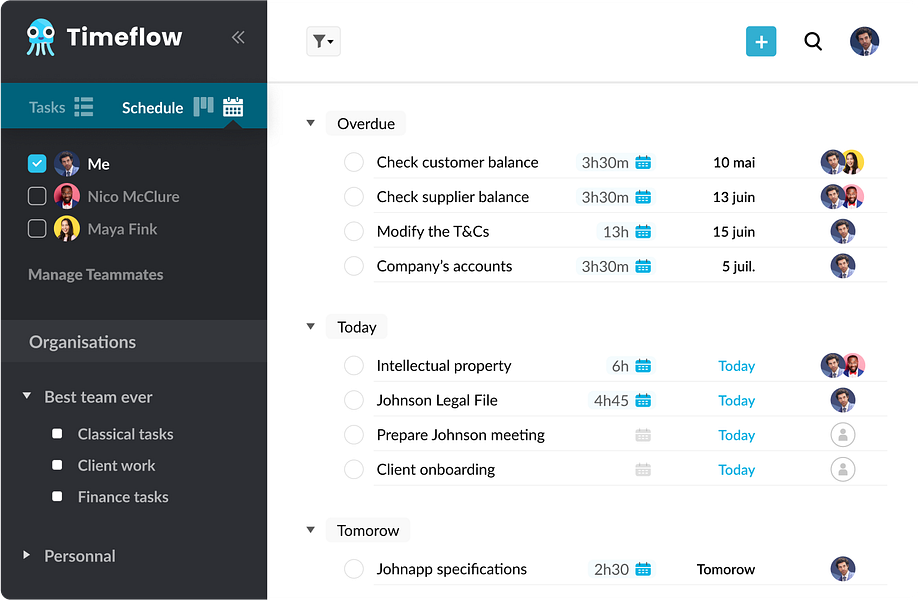
Task: Click the Today link on Johnson Legal File
Action: click(736, 400)
